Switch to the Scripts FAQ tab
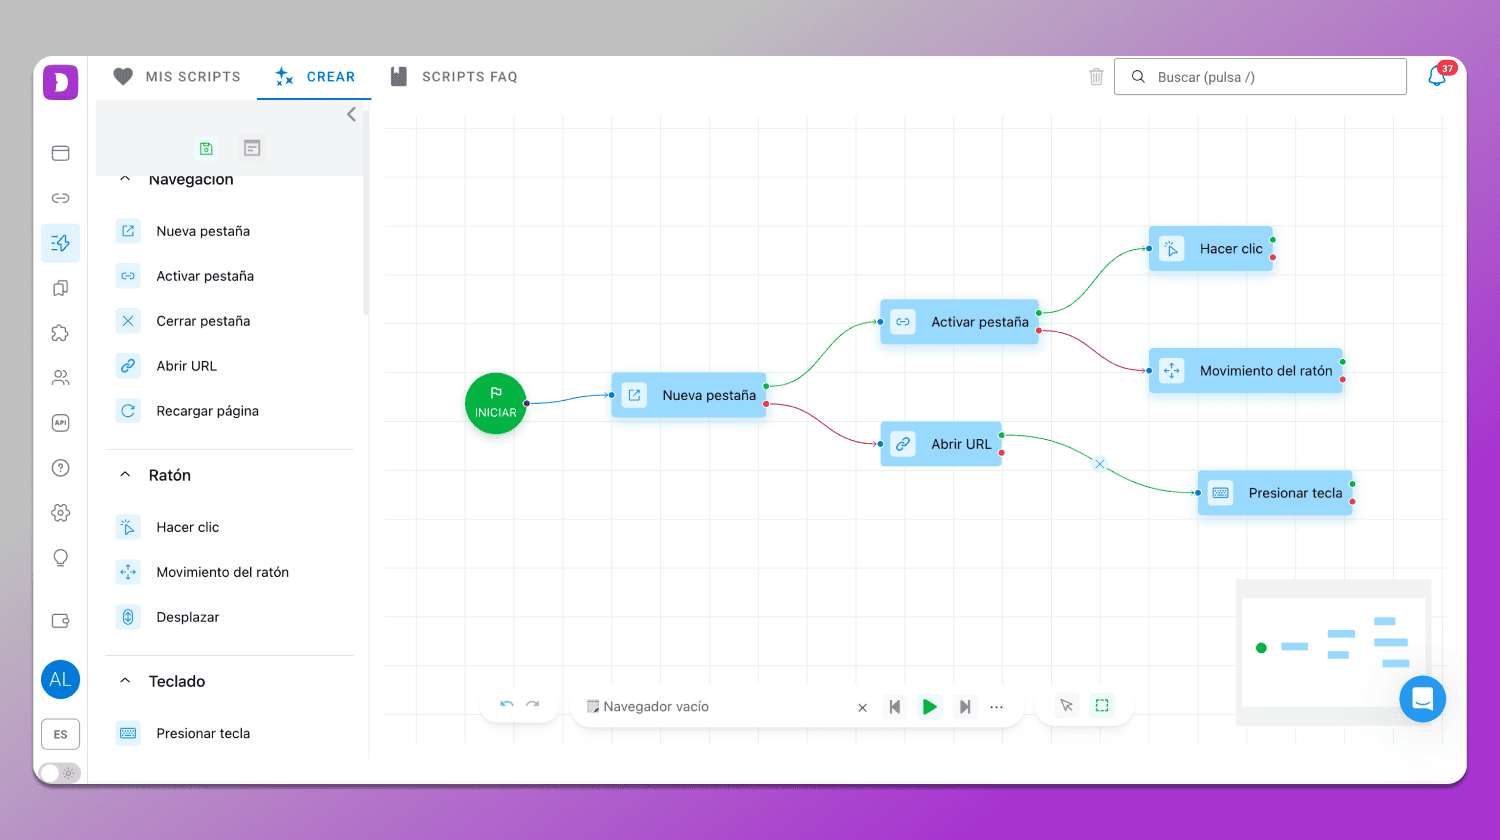Screen dimensions: 1500x840 pos(454,77)
